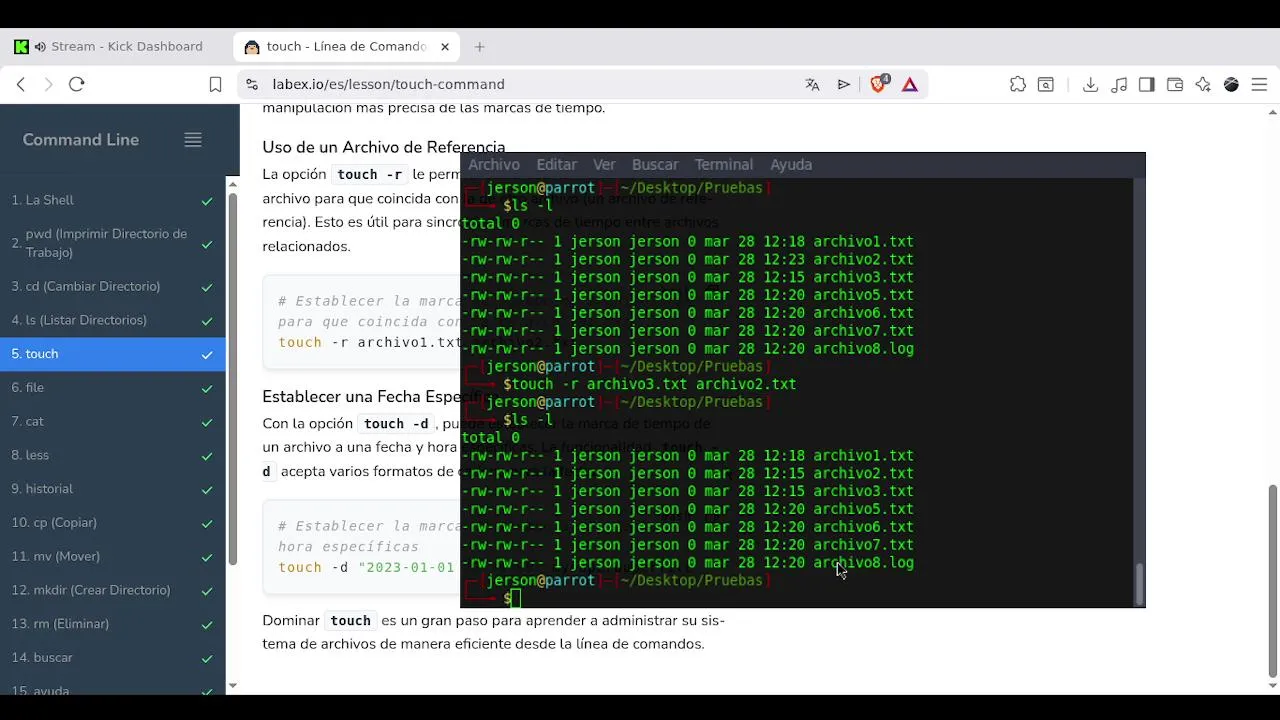Viewport: 1280px width, 720px height.
Task: Open Brave Shields lion icon
Action: click(879, 84)
